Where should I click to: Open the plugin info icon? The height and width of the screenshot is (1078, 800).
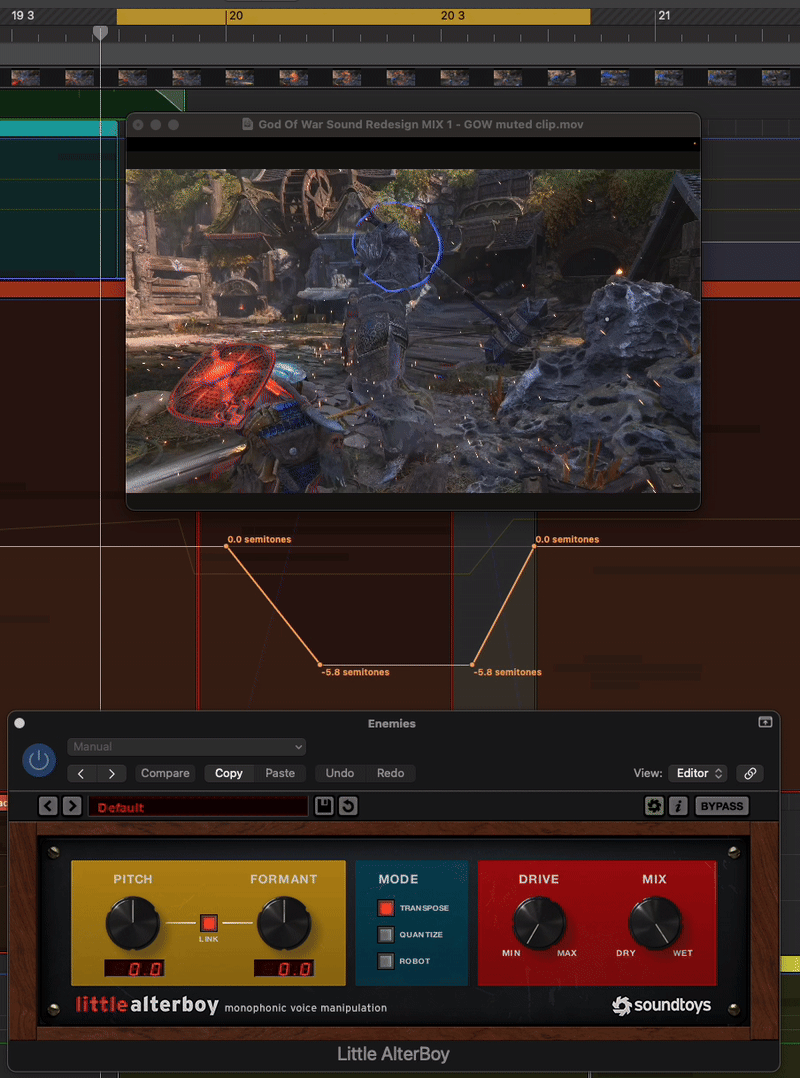pos(678,806)
